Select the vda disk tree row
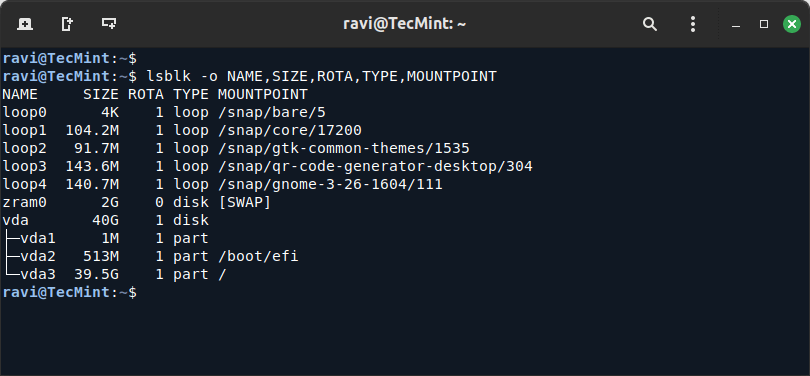The width and height of the screenshot is (810, 376). pyautogui.click(x=105, y=221)
